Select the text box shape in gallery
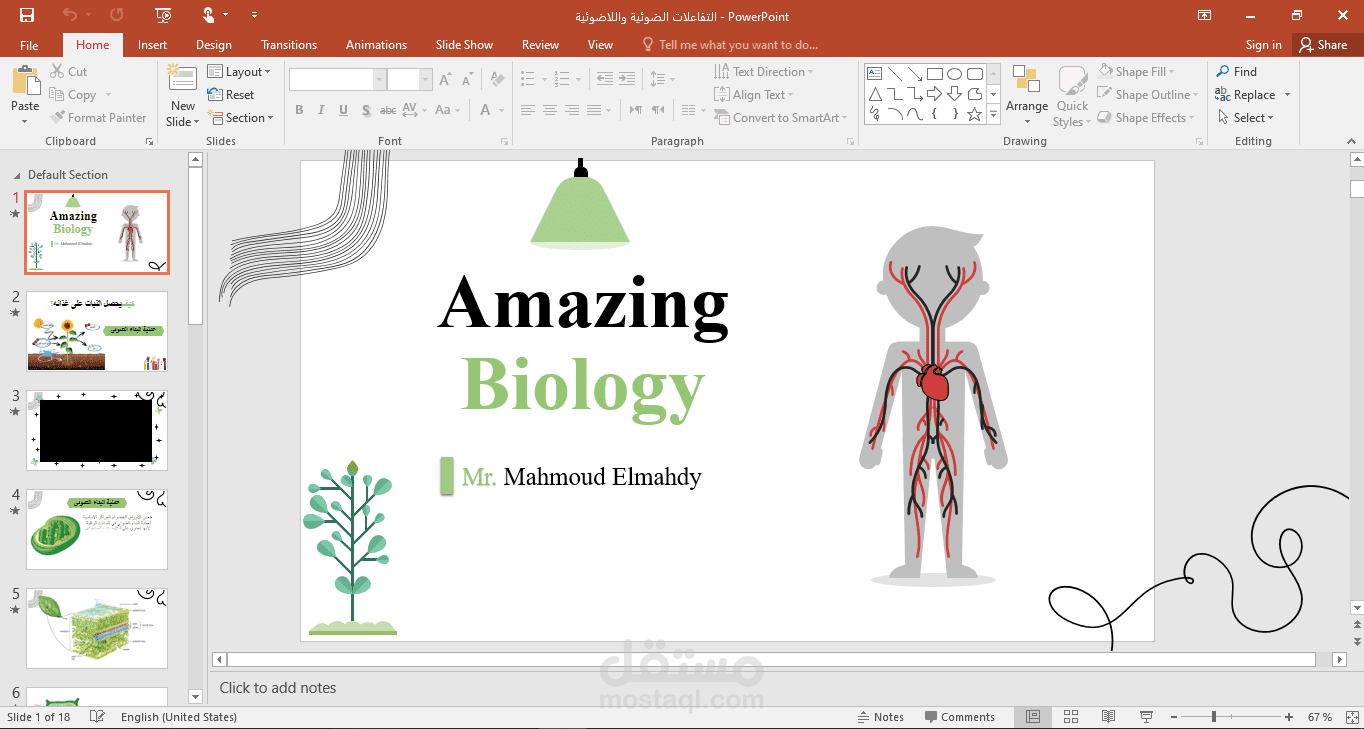Screen dimensions: 1364x729 (x=874, y=73)
